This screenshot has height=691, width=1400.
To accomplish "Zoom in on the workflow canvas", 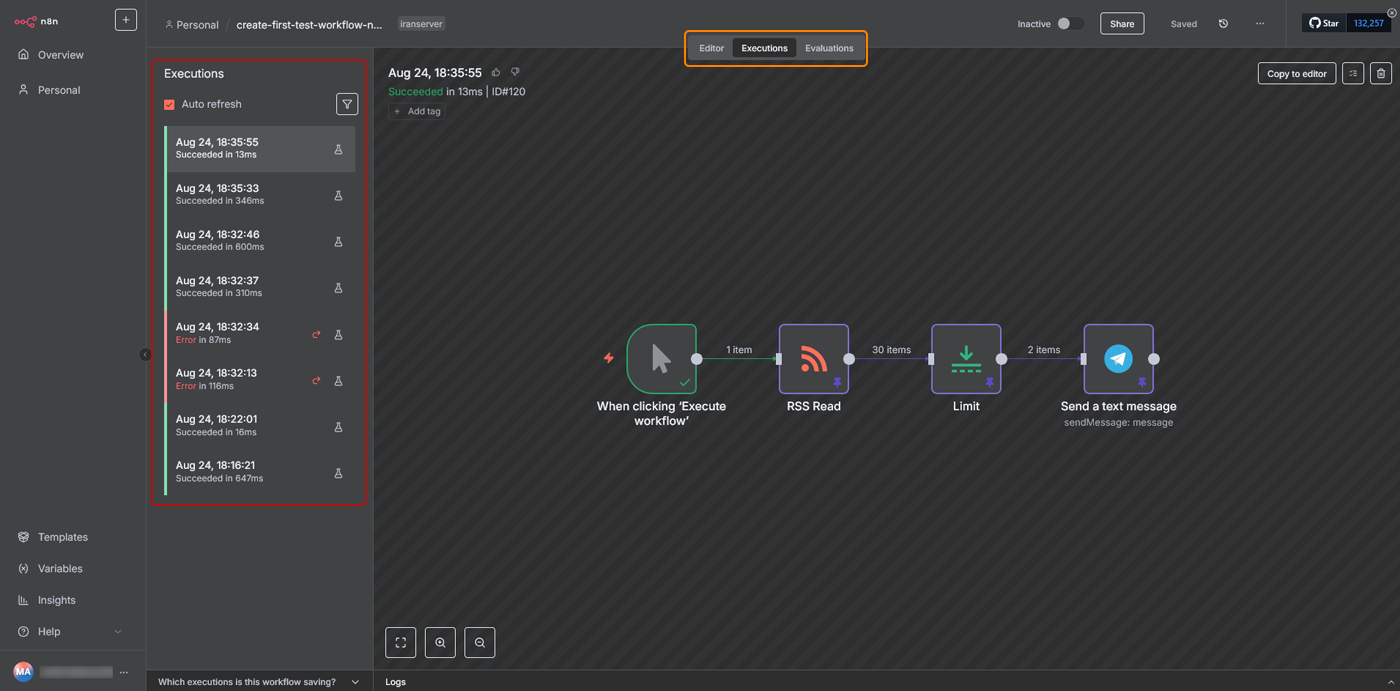I will pyautogui.click(x=440, y=643).
